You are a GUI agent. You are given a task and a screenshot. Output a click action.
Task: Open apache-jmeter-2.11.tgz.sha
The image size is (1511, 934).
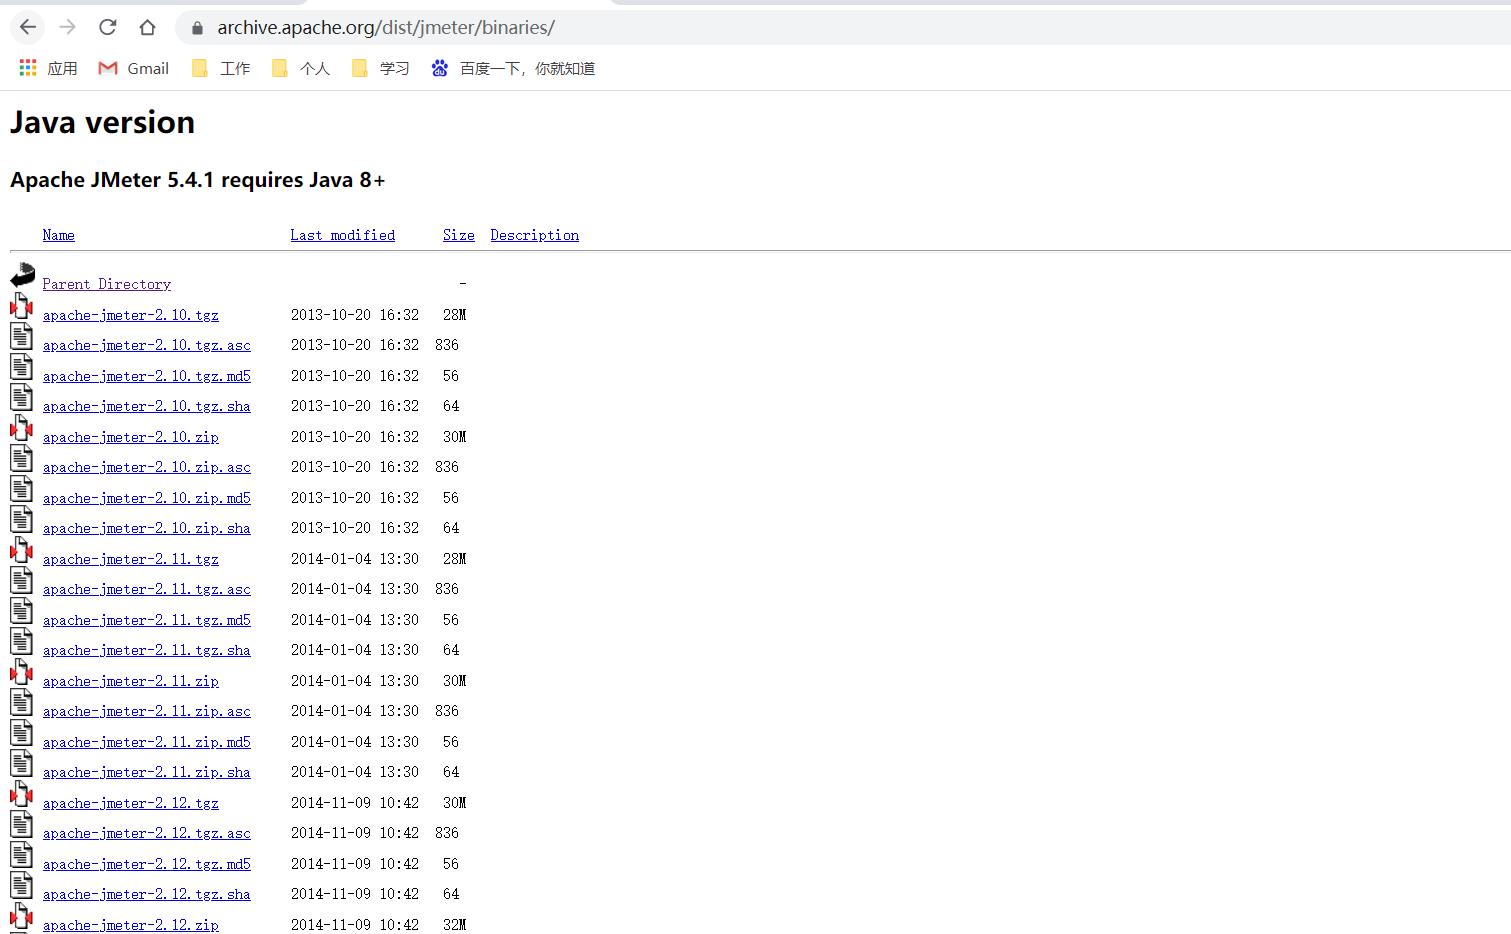[146, 650]
